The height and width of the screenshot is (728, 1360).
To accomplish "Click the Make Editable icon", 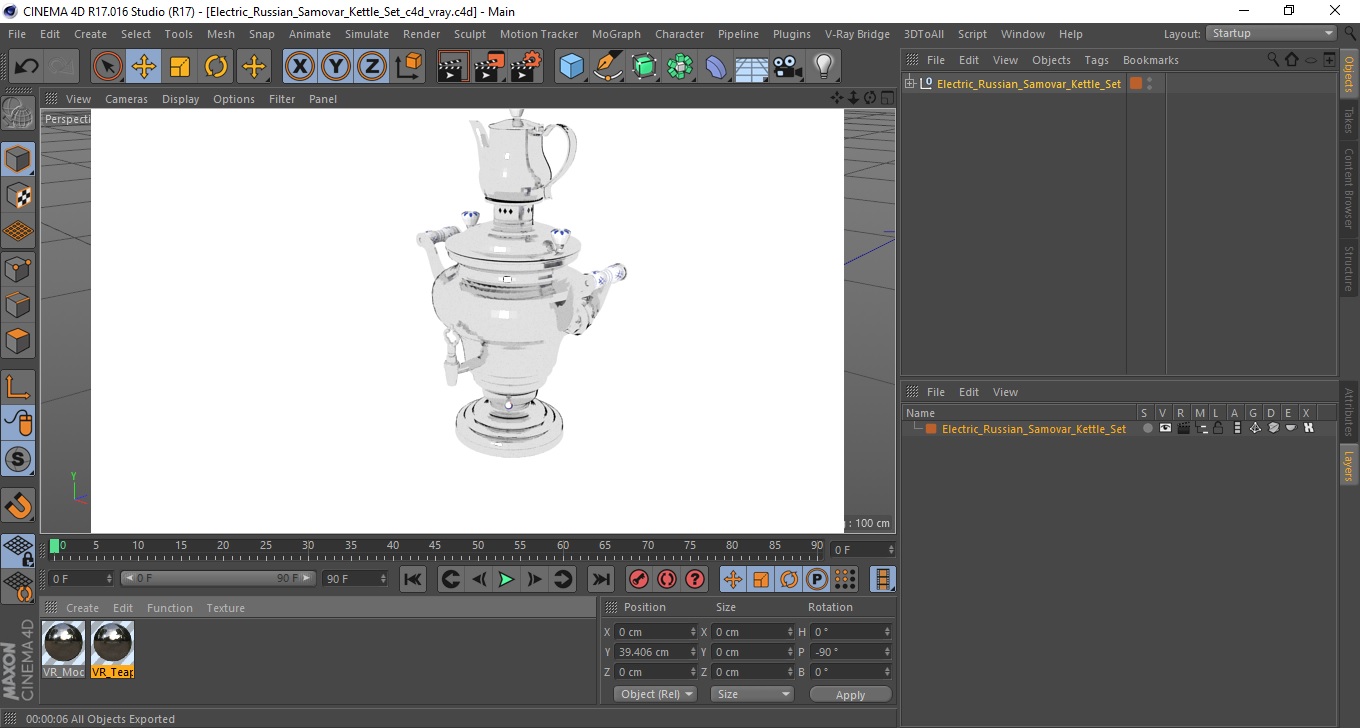I will pos(18,113).
